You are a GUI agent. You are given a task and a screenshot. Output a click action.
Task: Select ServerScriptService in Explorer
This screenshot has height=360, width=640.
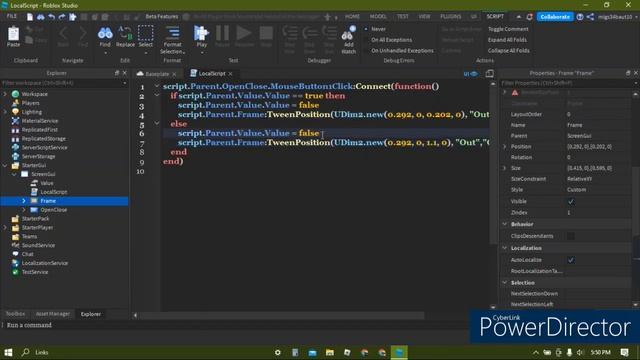tap(44, 147)
